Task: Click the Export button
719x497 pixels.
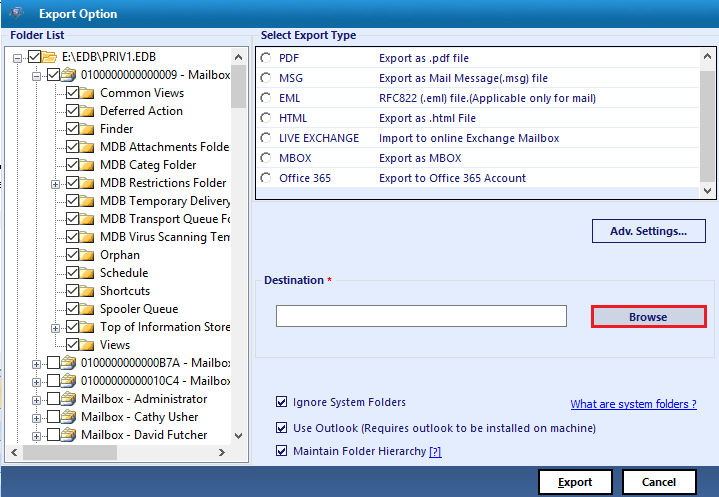Action: click(x=575, y=482)
